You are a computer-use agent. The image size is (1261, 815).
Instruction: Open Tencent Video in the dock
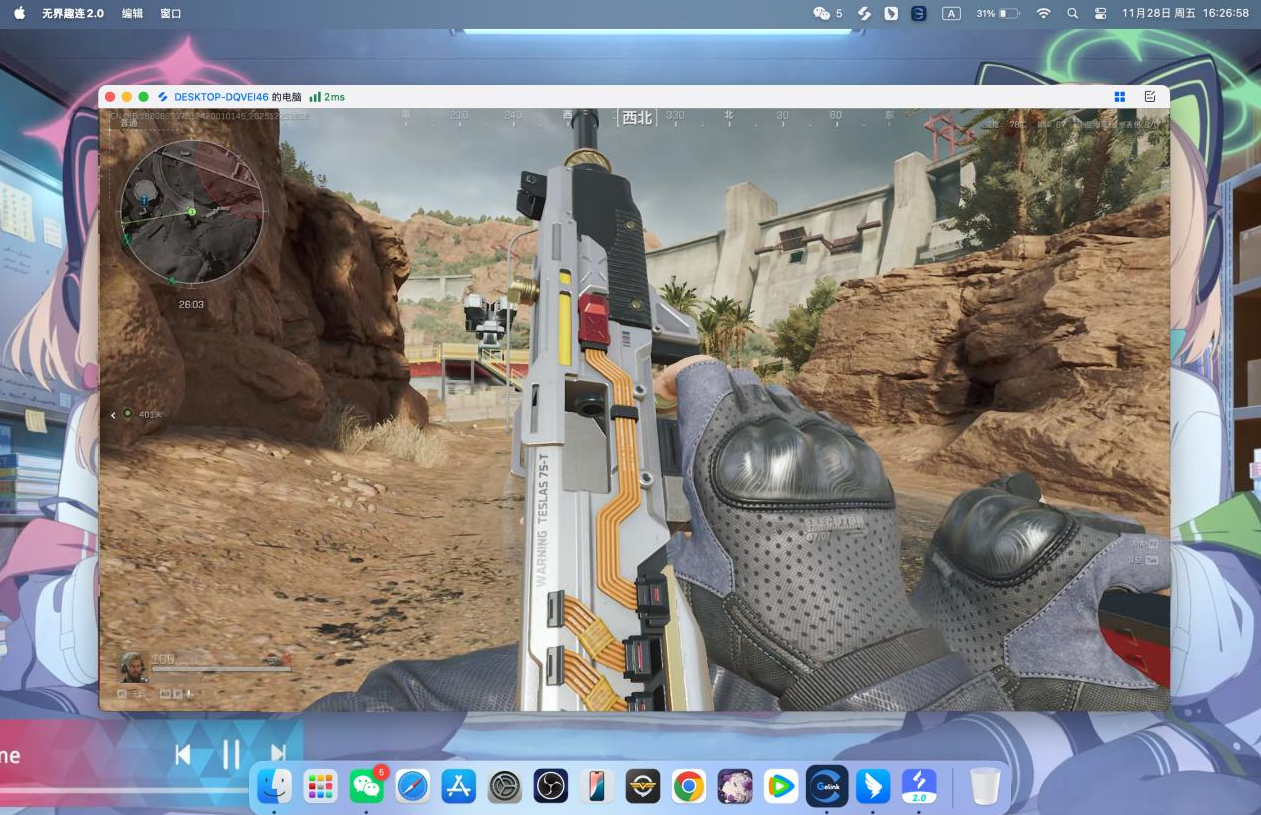point(780,787)
